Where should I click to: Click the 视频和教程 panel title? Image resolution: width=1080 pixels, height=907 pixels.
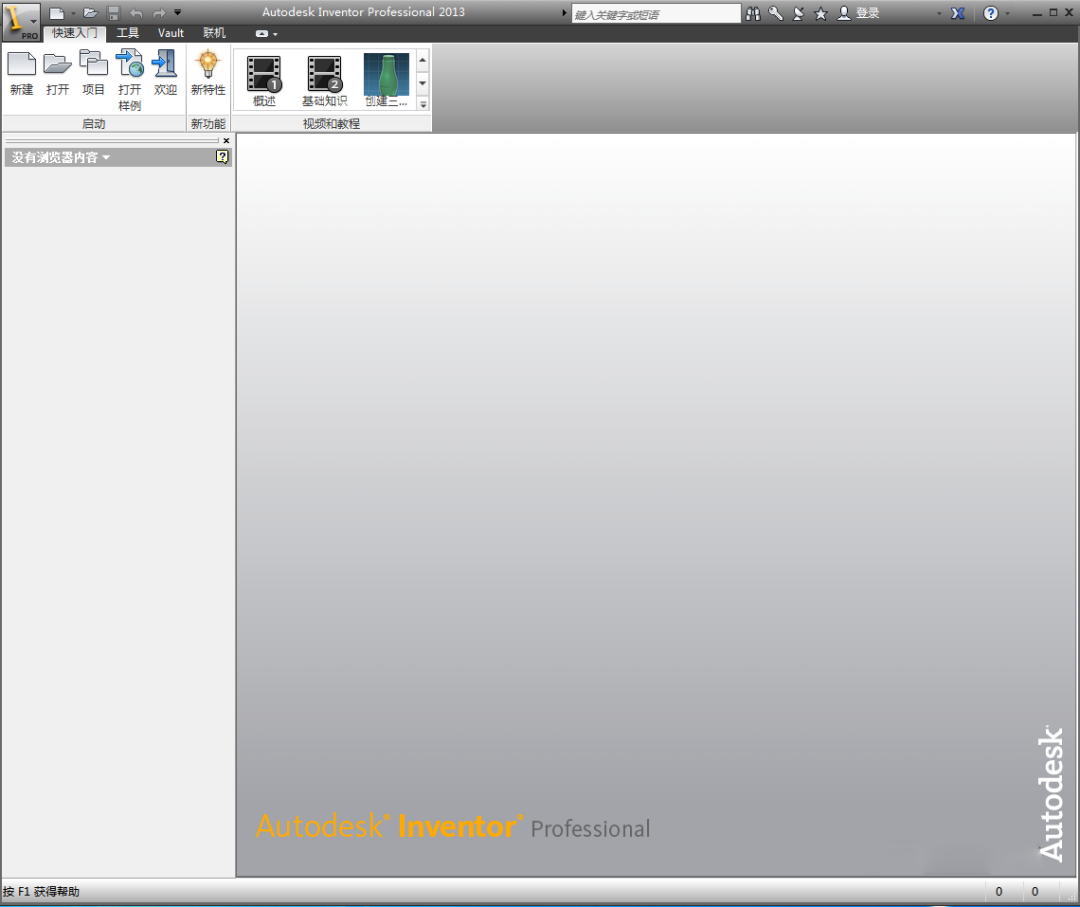tap(331, 124)
